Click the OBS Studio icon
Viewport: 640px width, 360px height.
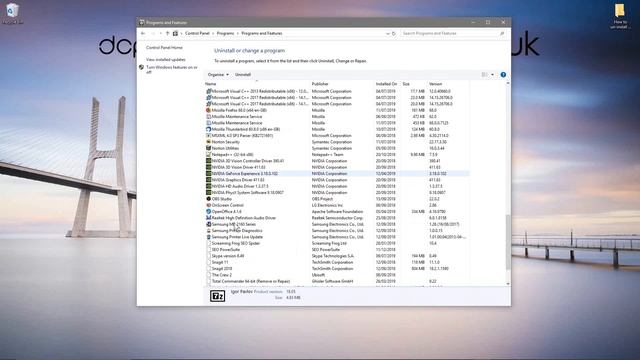click(209, 199)
